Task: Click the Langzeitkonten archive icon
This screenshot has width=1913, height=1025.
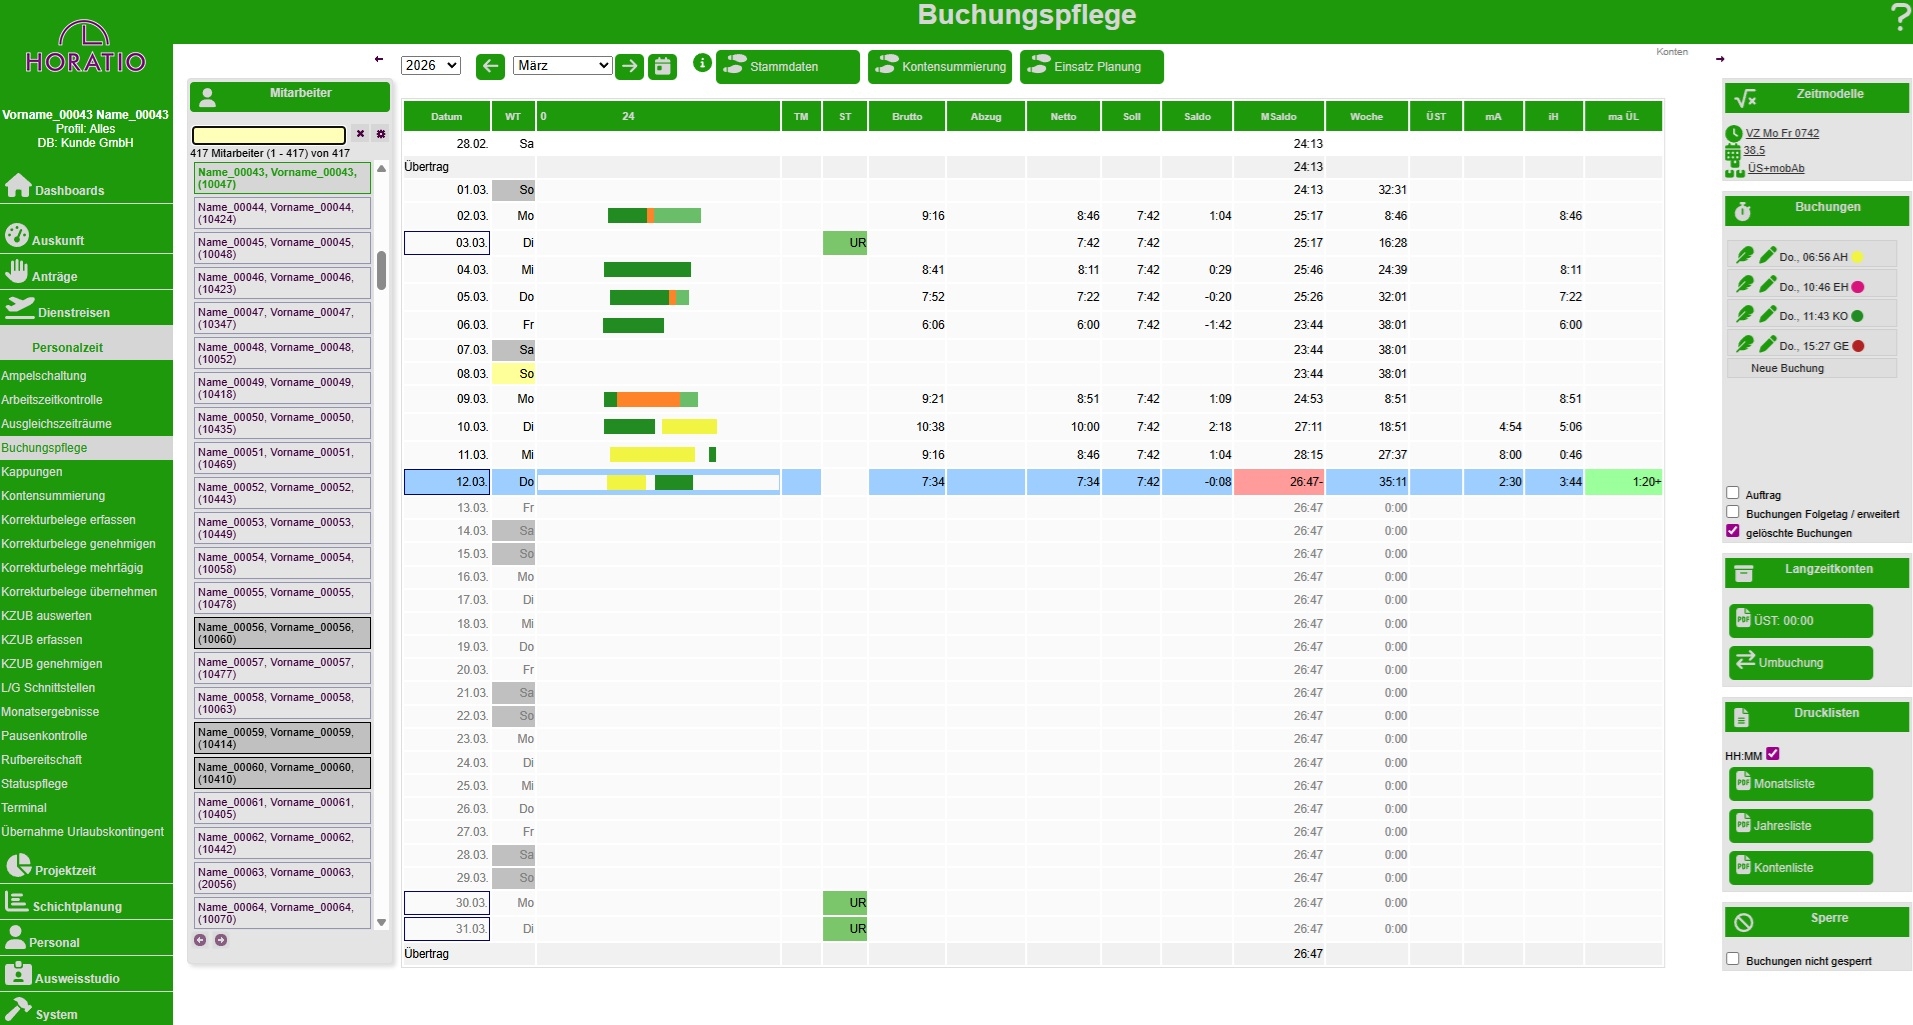Action: (x=1743, y=573)
